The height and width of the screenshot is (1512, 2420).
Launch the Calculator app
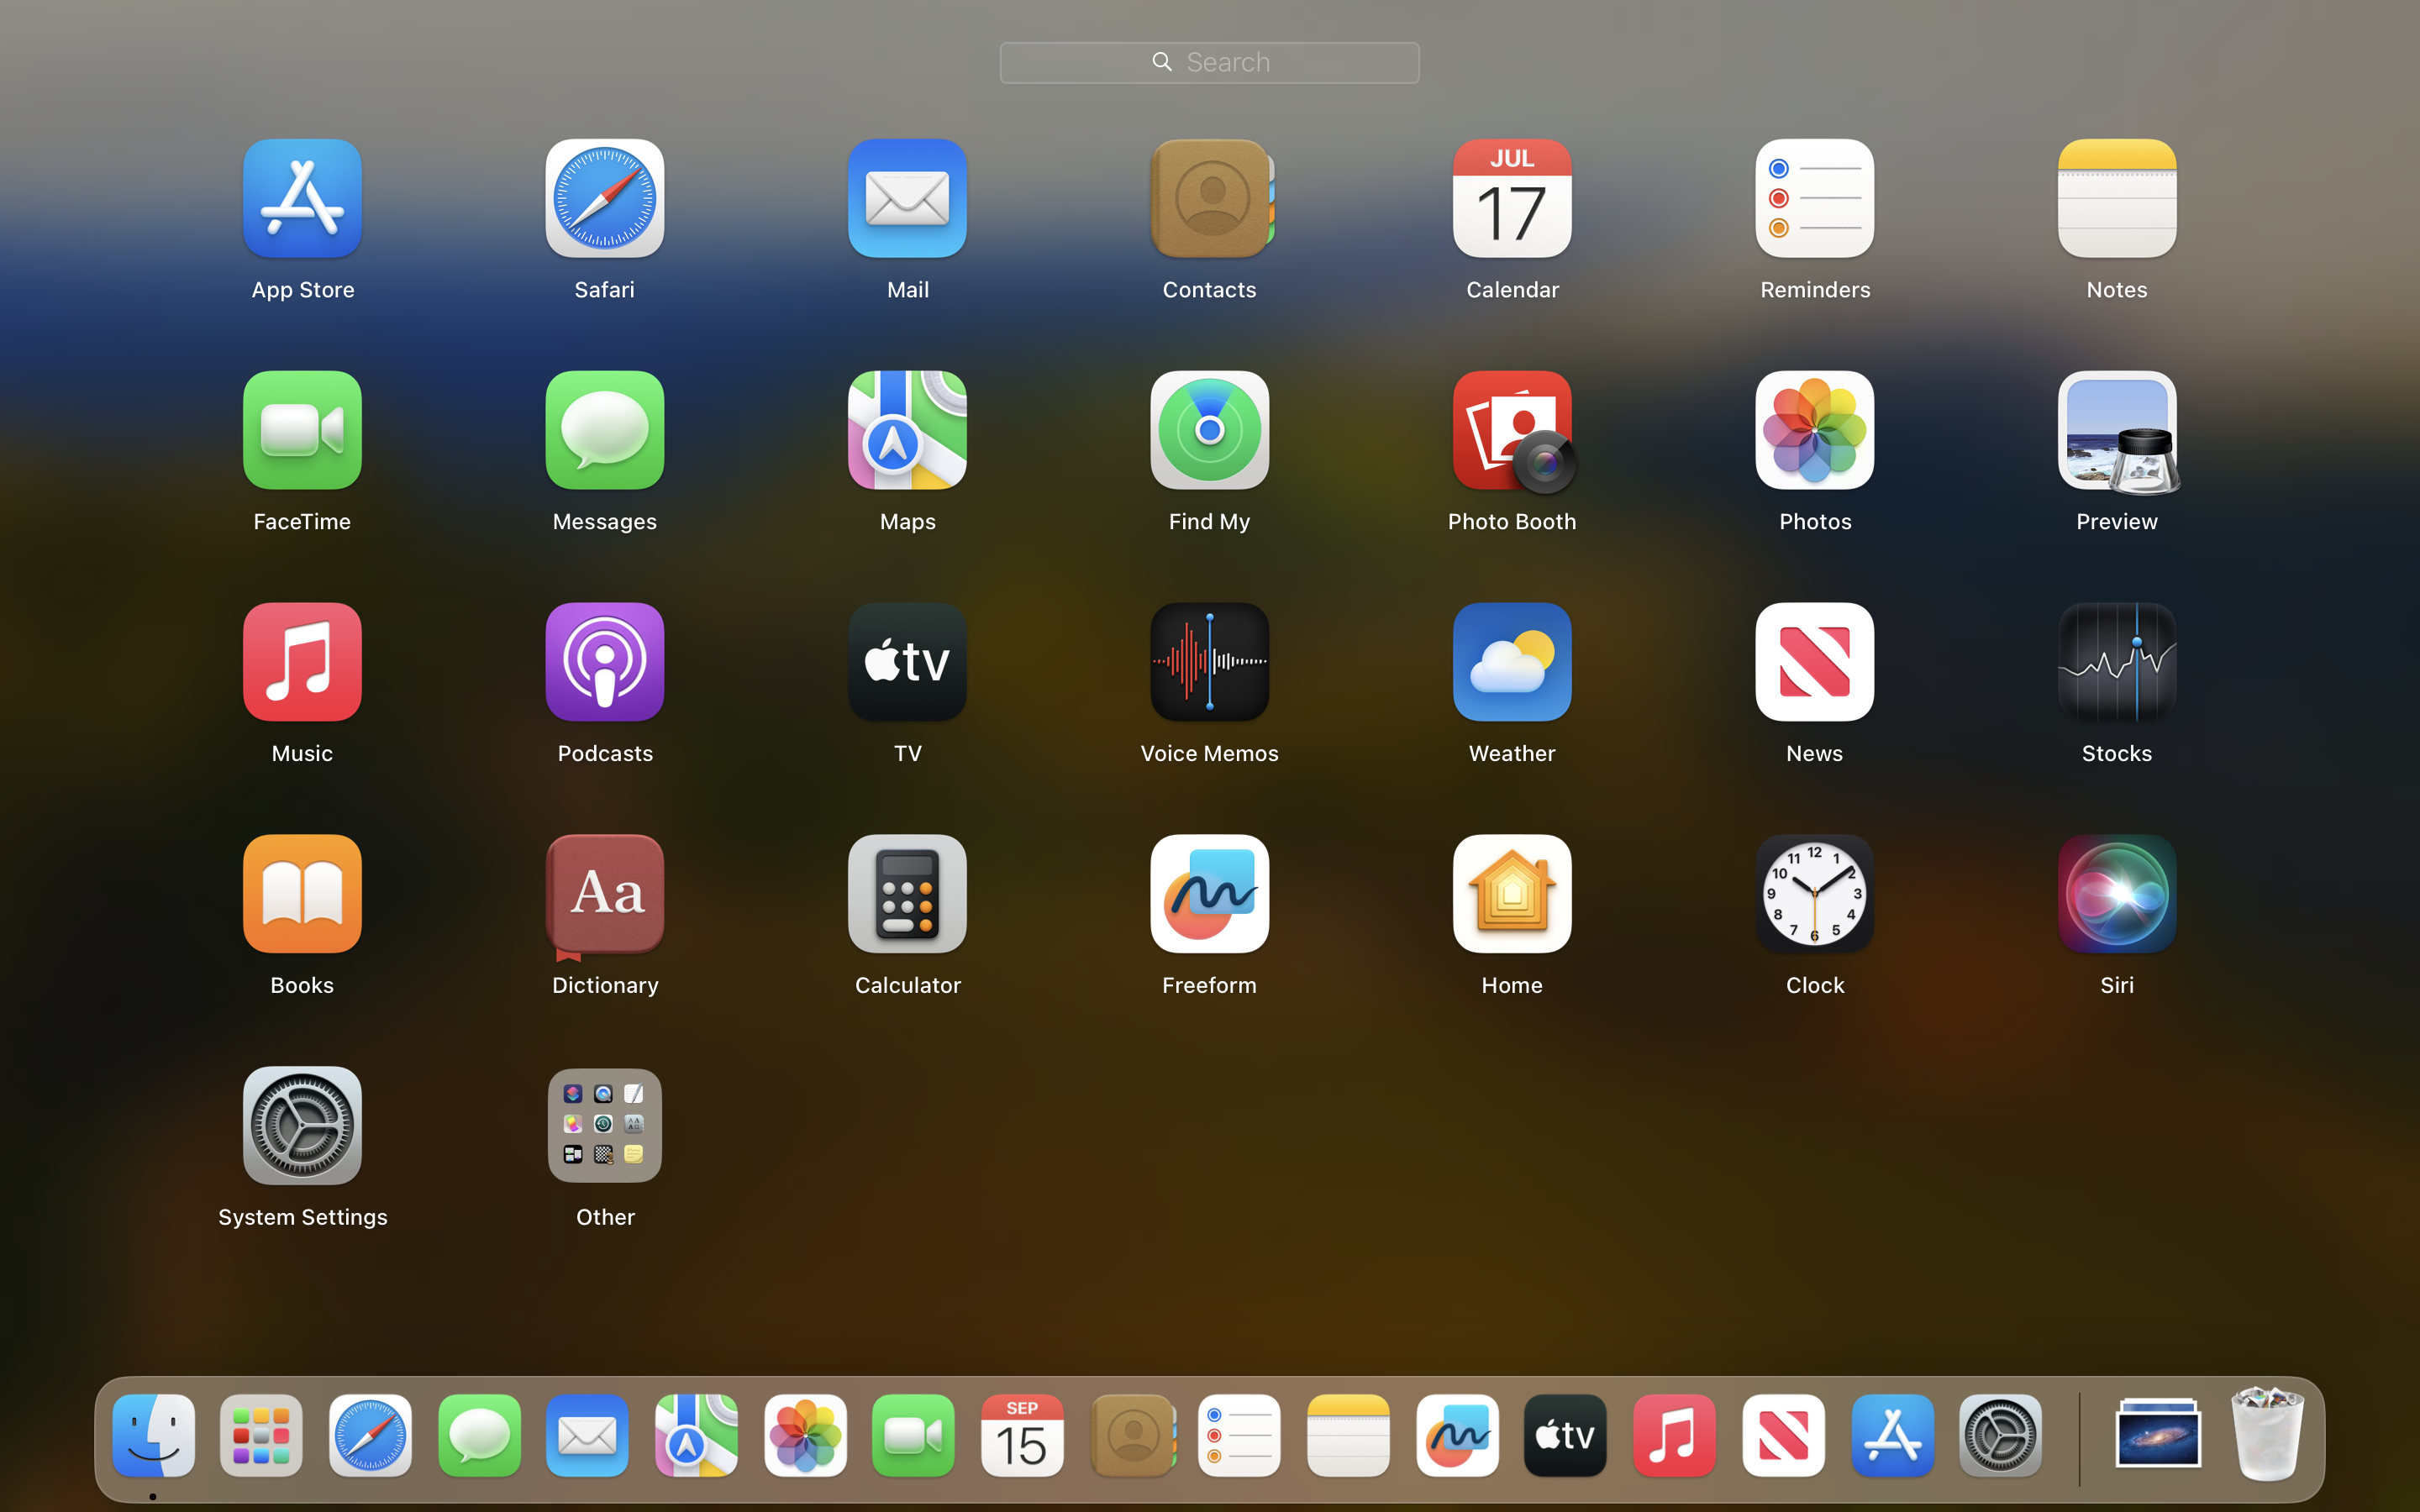907,894
